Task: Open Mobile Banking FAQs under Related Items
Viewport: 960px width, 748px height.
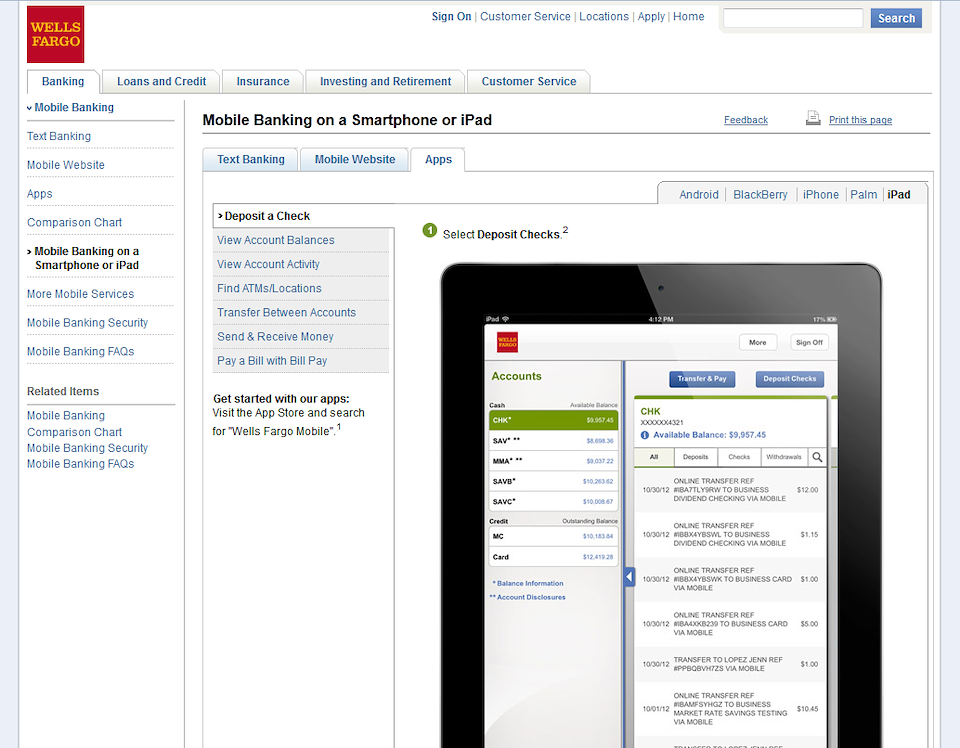Action: [x=80, y=464]
